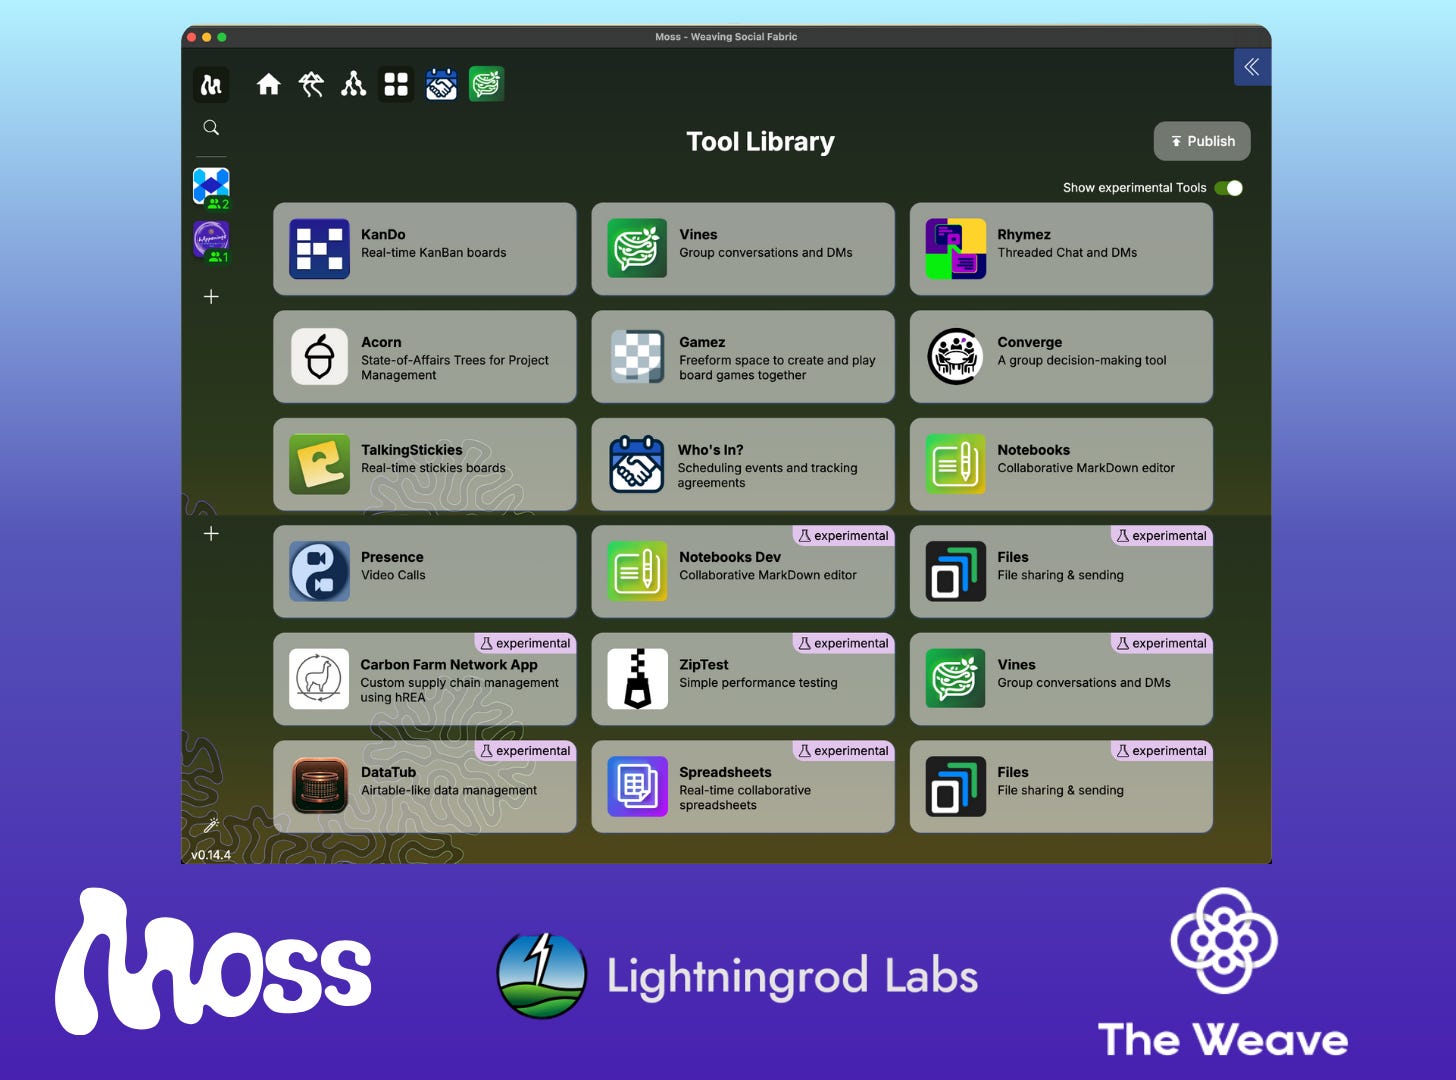
Task: Open the Who's In? tab icon in toolbar
Action: point(441,85)
